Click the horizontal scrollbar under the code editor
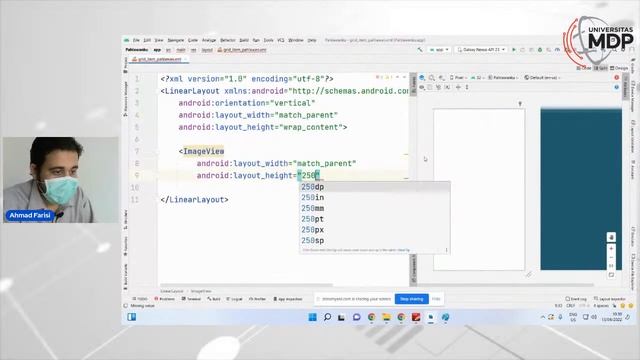The image size is (640, 360). coord(247,285)
